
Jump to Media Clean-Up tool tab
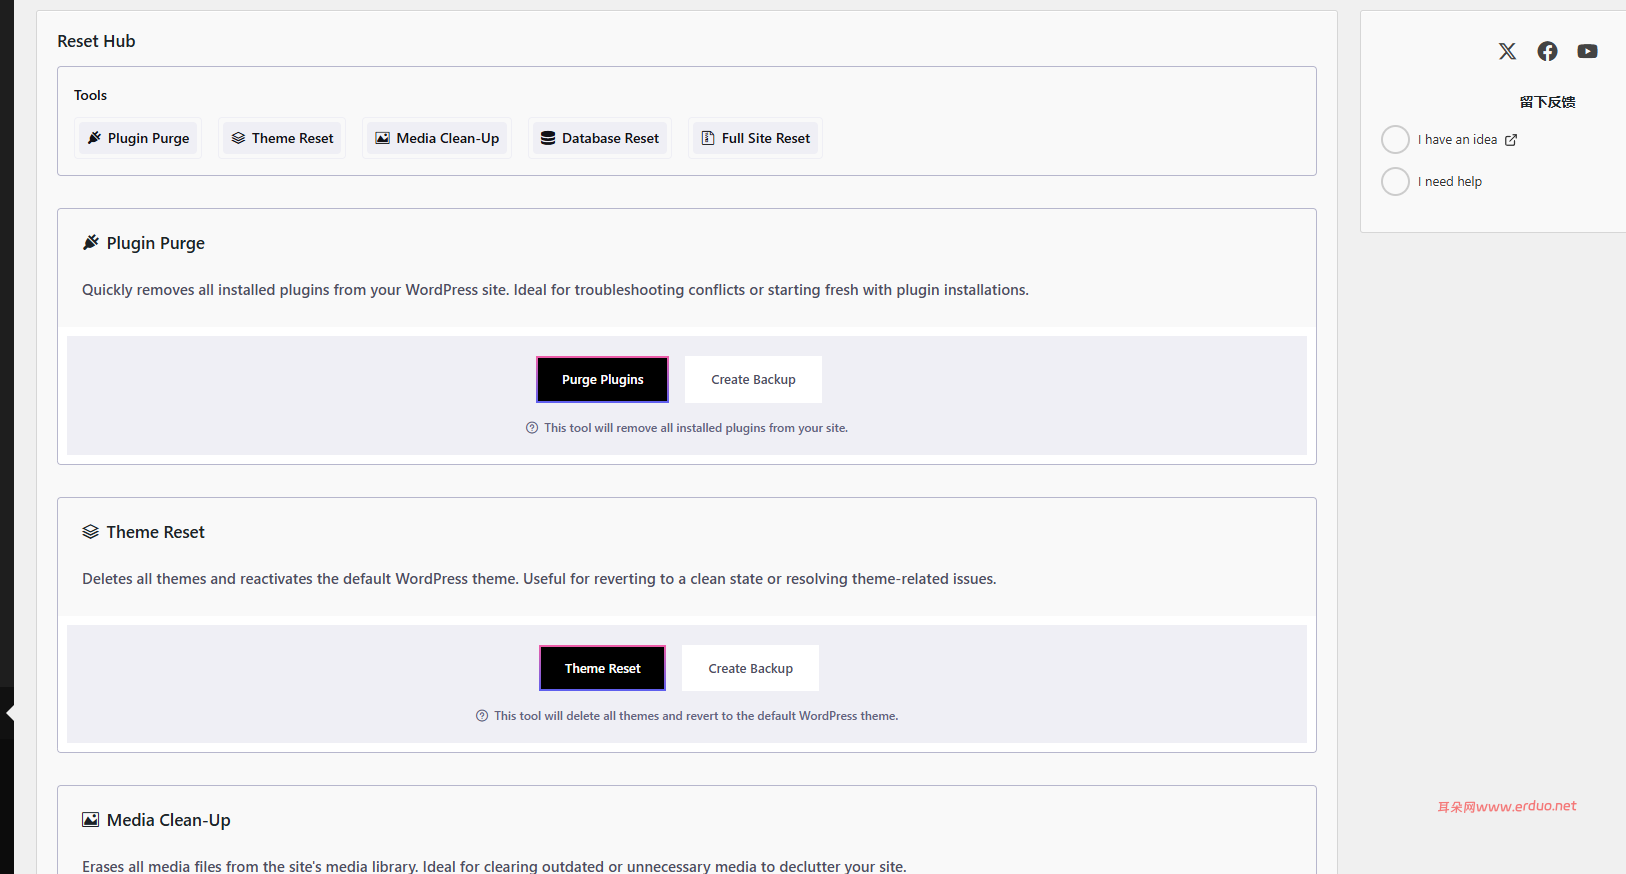(x=437, y=138)
